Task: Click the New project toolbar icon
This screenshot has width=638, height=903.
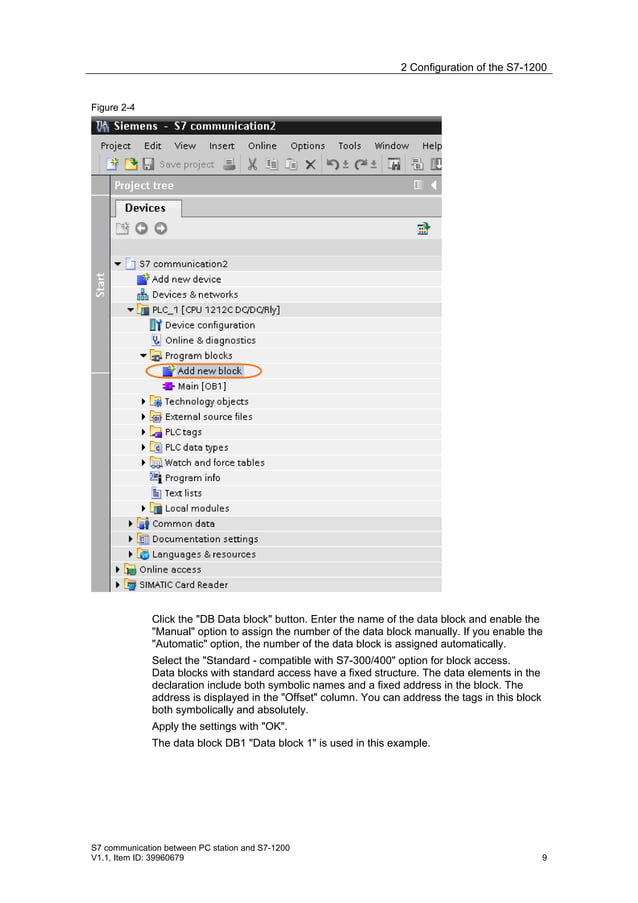Action: (112, 164)
